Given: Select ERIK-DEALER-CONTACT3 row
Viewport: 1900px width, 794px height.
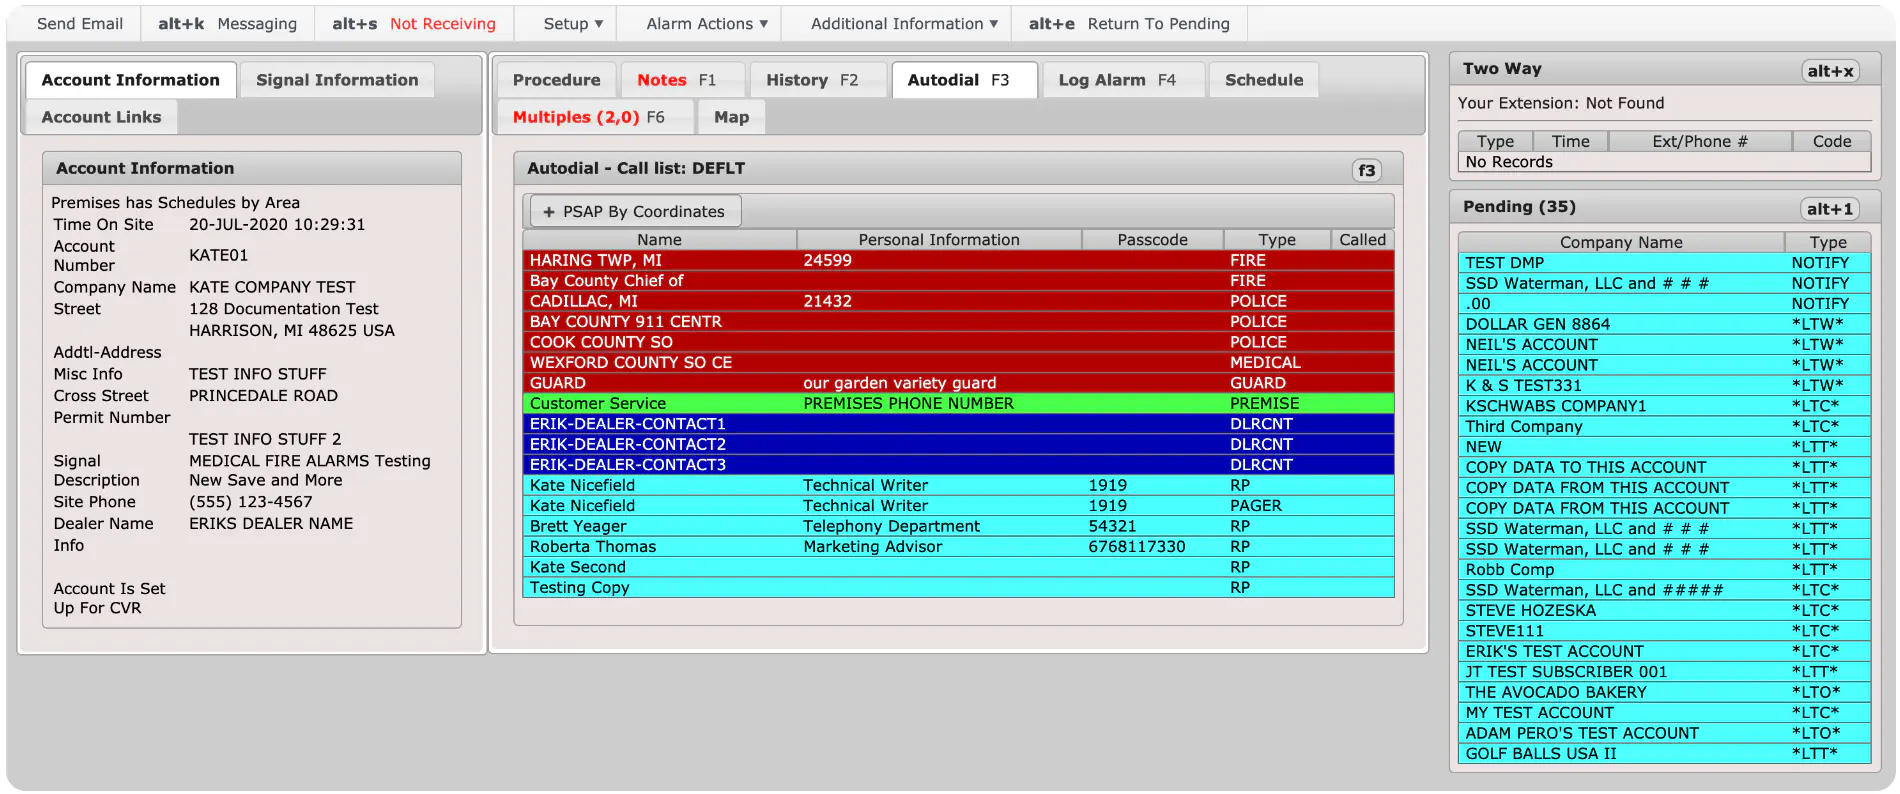Looking at the screenshot, I should (x=958, y=465).
